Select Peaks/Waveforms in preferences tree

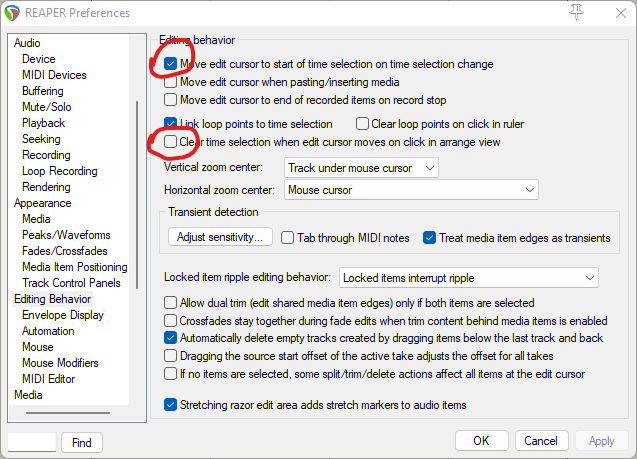(66, 235)
